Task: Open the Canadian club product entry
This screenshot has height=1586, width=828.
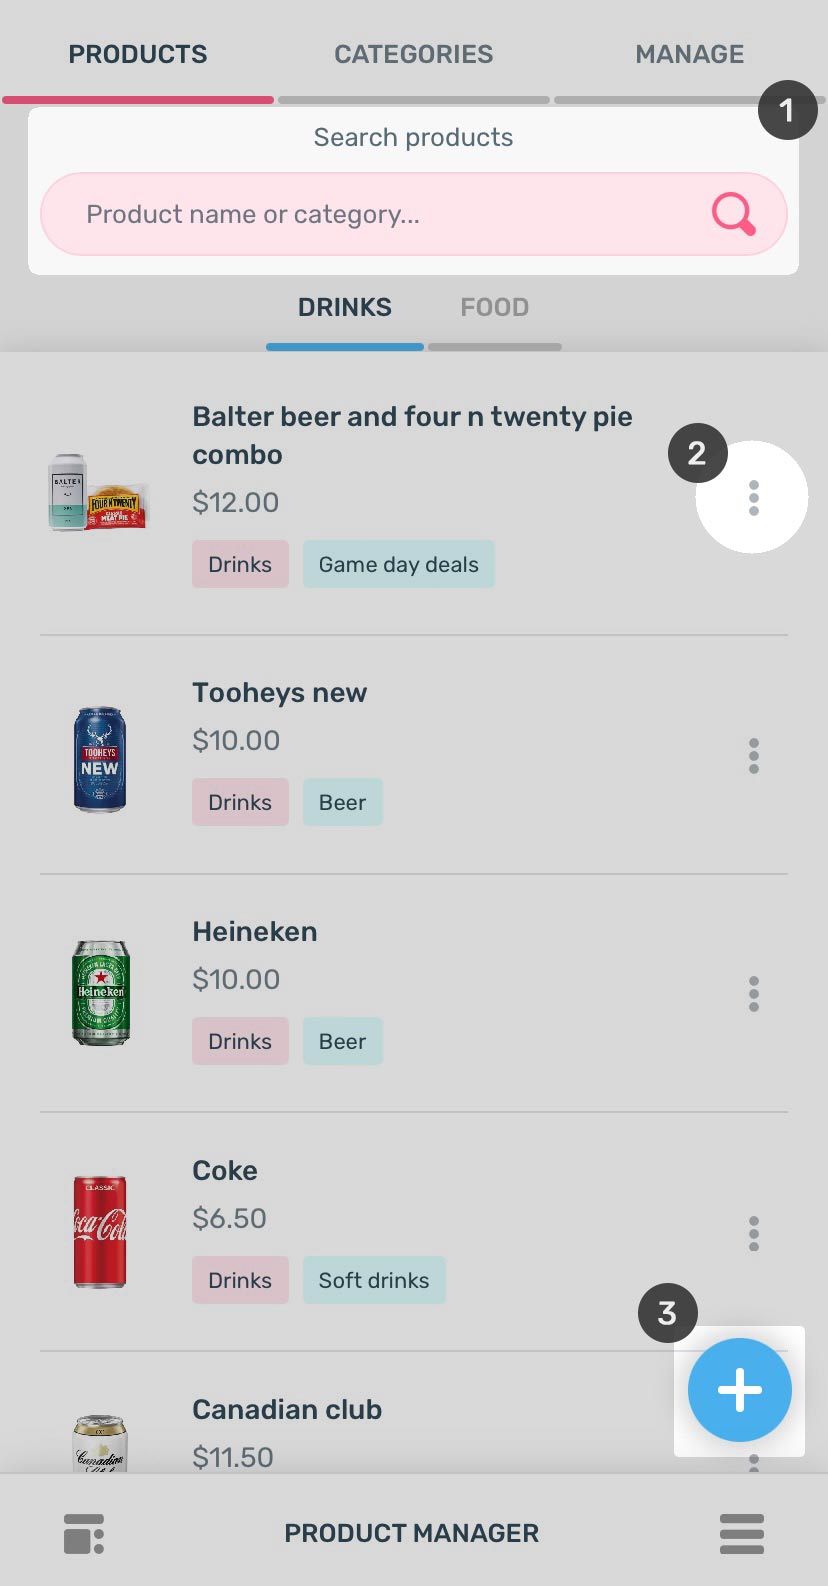Action: [287, 1410]
